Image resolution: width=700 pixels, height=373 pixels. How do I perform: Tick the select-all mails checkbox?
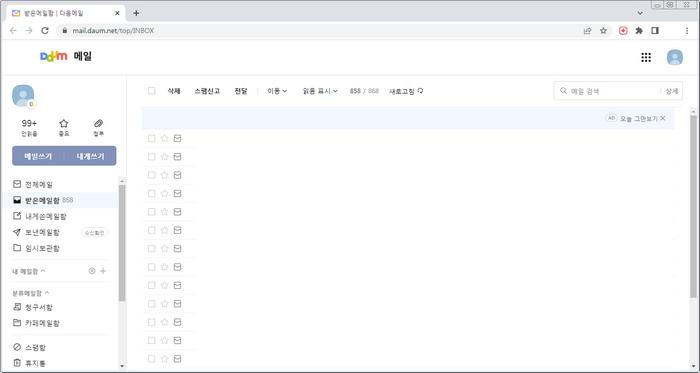[x=151, y=91]
